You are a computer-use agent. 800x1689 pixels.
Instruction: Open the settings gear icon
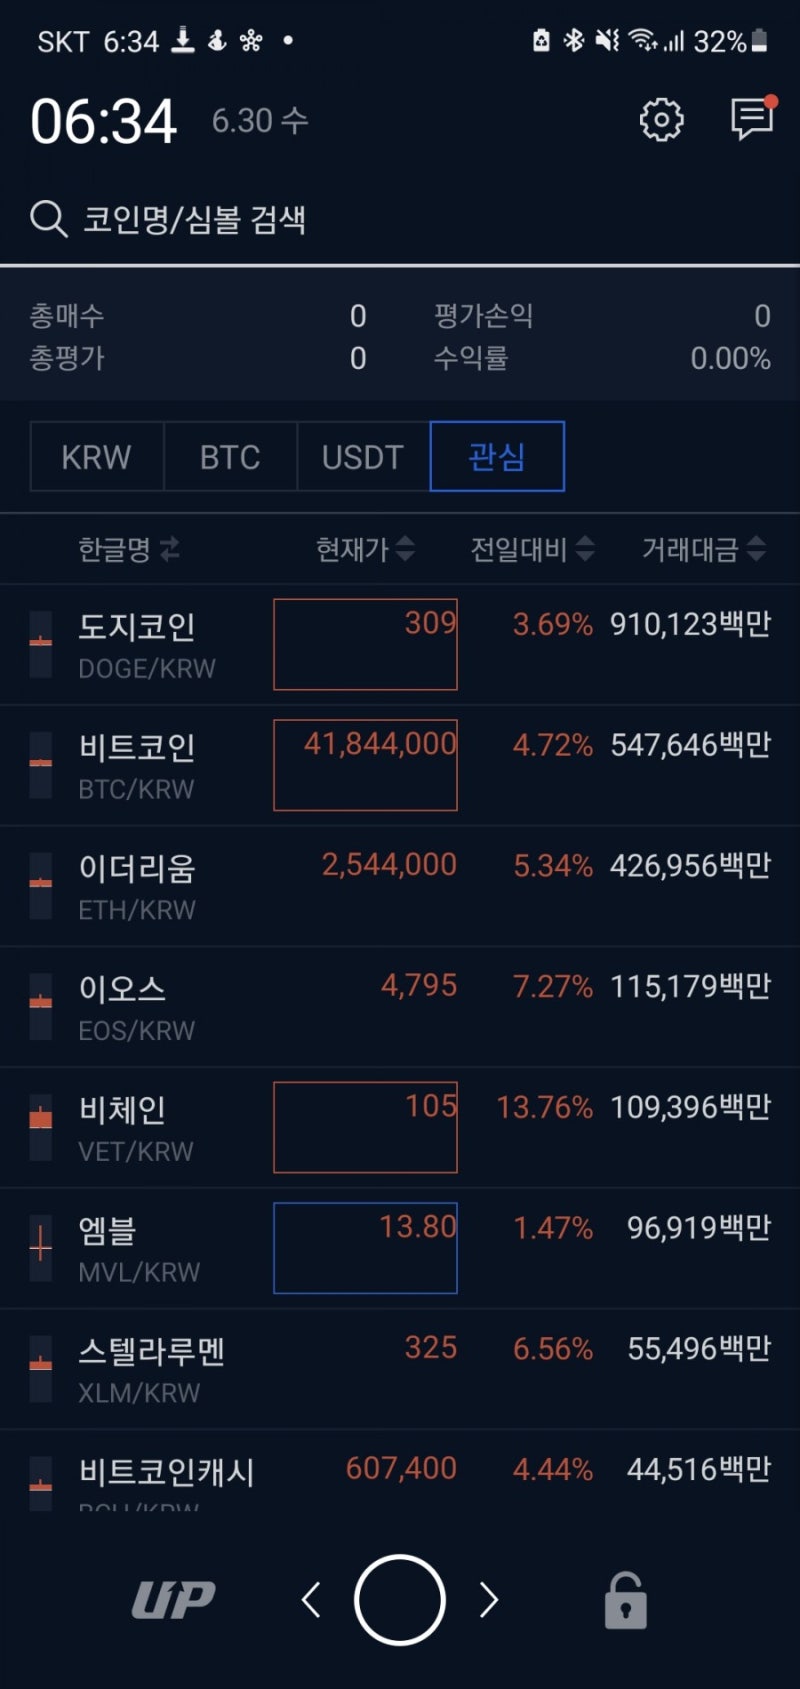tap(660, 119)
